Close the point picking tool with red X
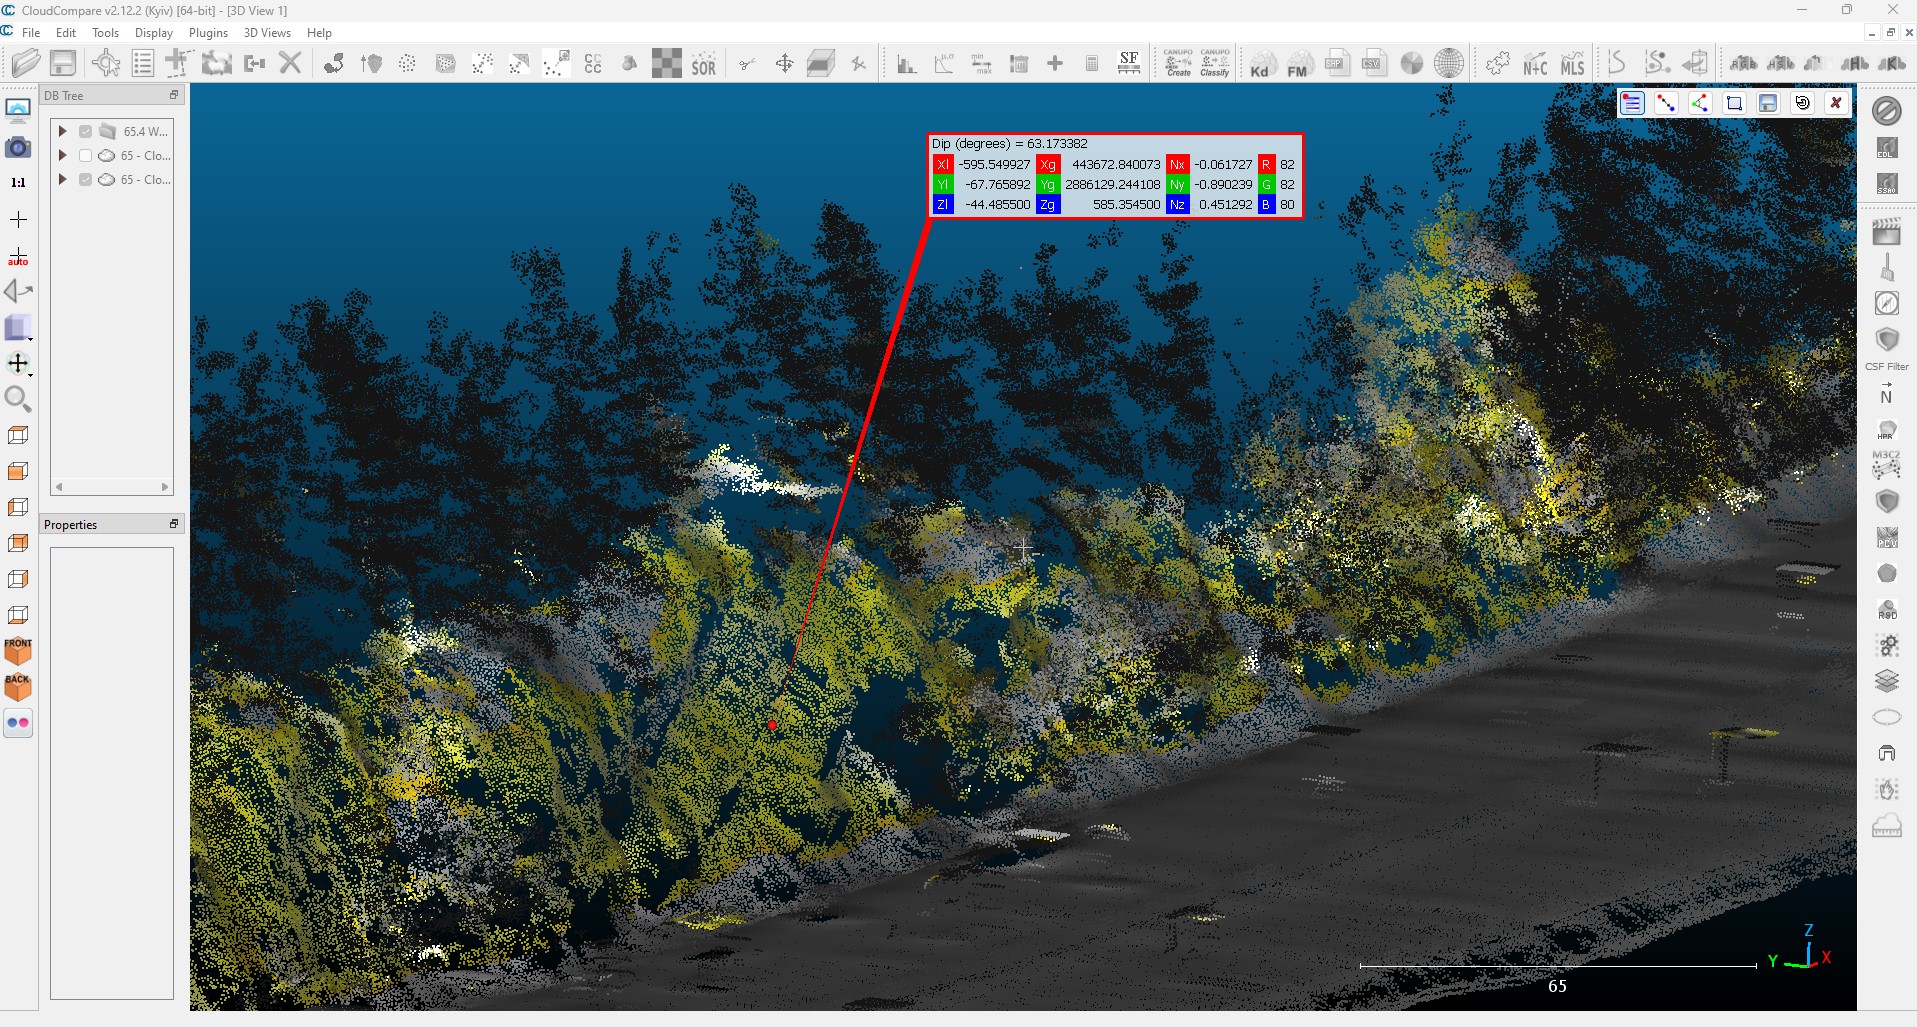Viewport: 1917px width, 1027px height. tap(1836, 103)
